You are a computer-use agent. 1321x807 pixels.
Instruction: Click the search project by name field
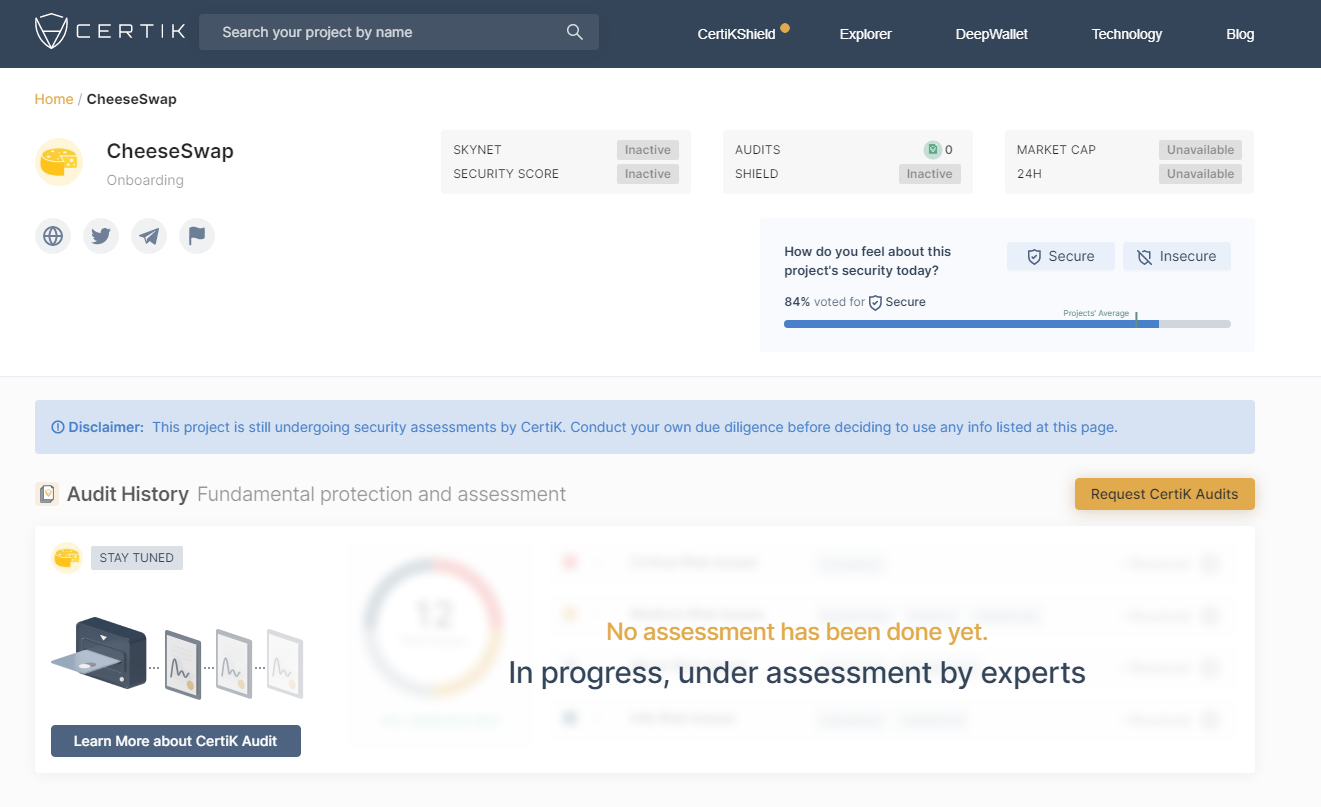[385, 32]
